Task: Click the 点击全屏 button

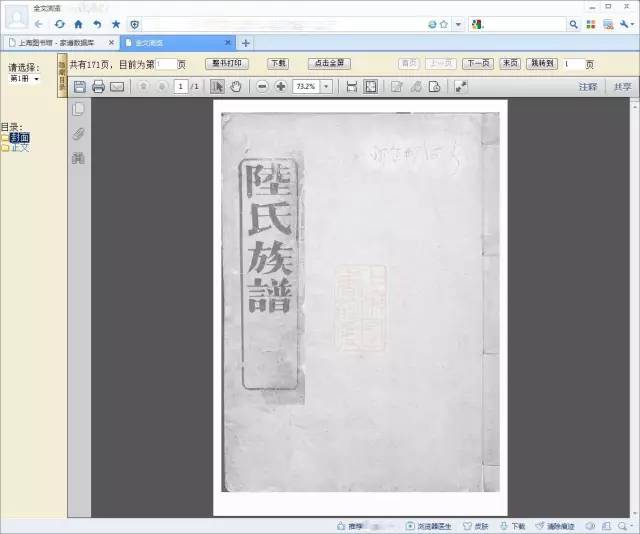Action: click(329, 64)
